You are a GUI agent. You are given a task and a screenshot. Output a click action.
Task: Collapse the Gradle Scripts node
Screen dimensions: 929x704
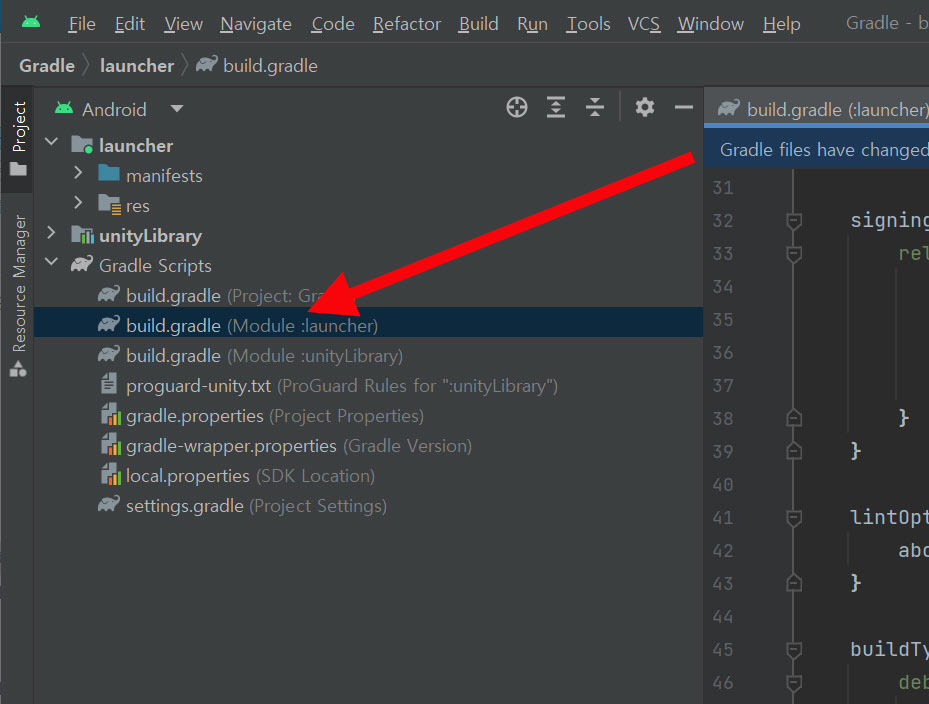52,262
